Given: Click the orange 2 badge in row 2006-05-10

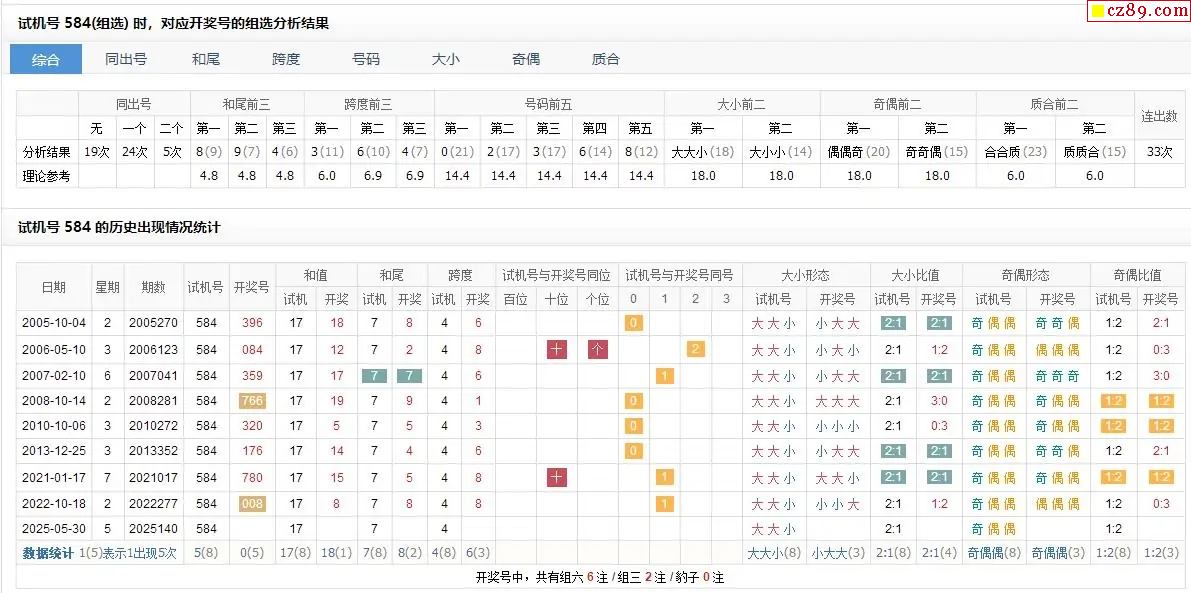Looking at the screenshot, I should (x=695, y=349).
